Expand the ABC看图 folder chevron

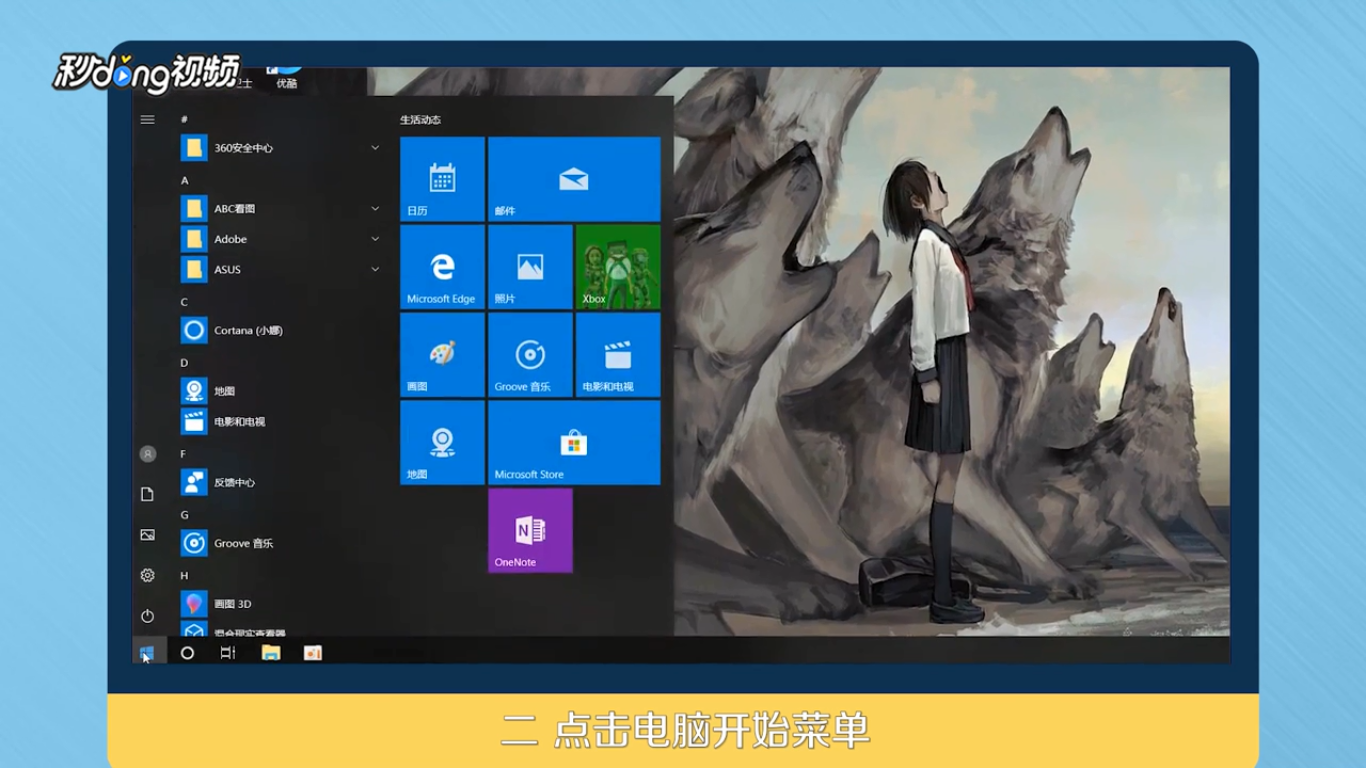[x=375, y=209]
